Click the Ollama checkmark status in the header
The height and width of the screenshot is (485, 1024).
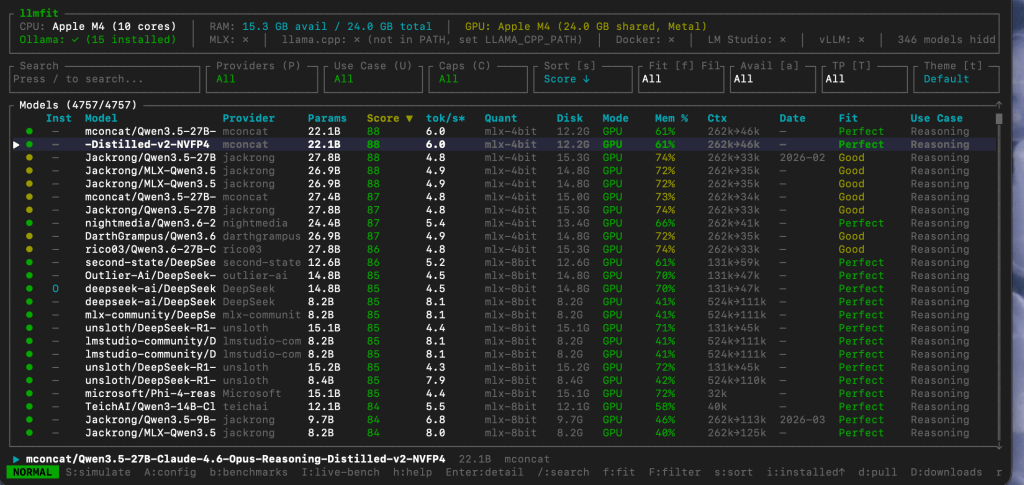(x=77, y=40)
